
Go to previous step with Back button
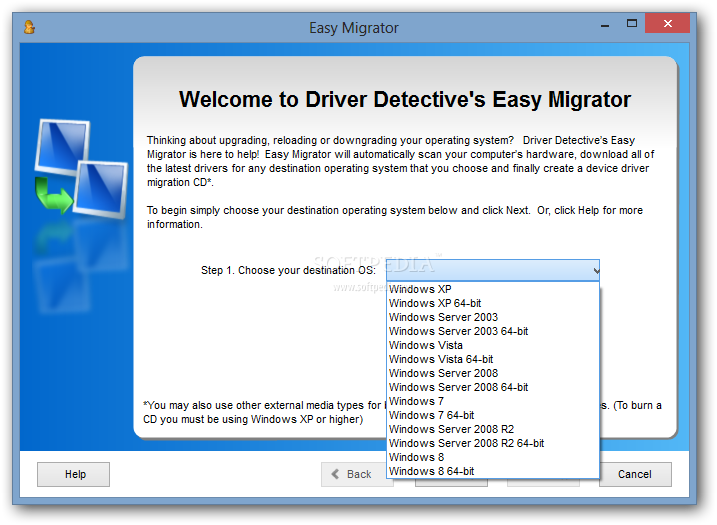coord(354,474)
